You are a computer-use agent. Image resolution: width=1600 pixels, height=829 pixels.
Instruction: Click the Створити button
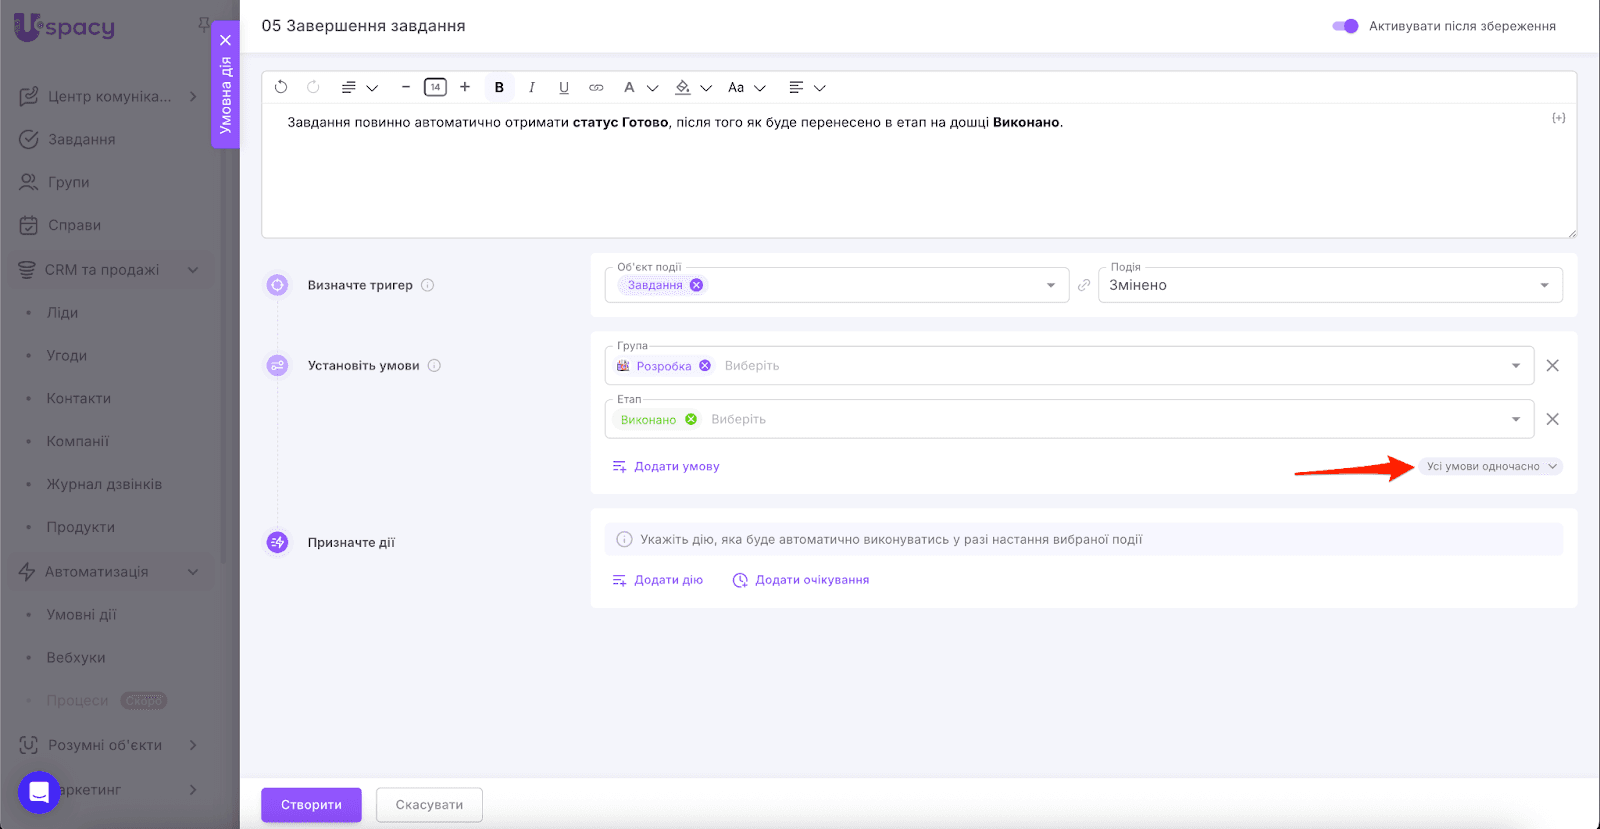[311, 805]
